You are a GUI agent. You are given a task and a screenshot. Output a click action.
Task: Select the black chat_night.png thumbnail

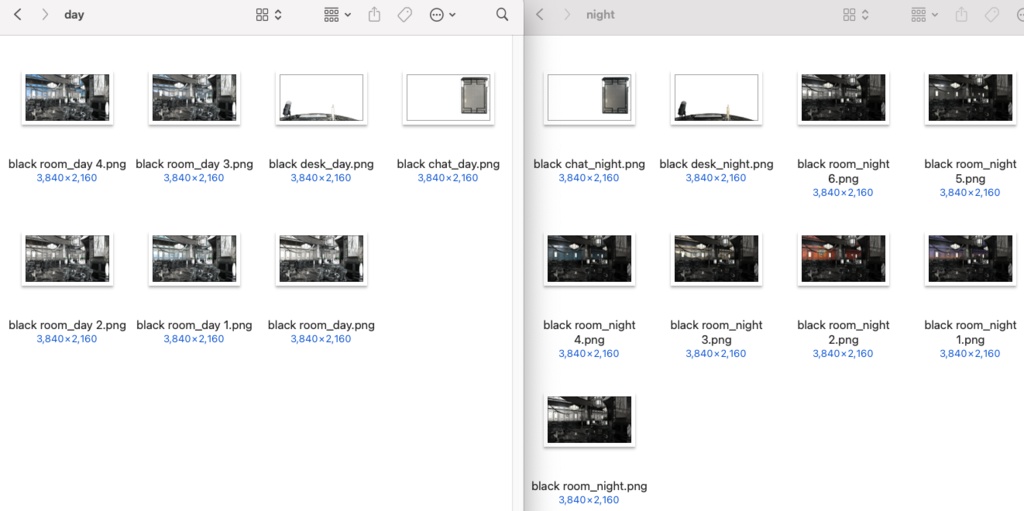[x=589, y=98]
